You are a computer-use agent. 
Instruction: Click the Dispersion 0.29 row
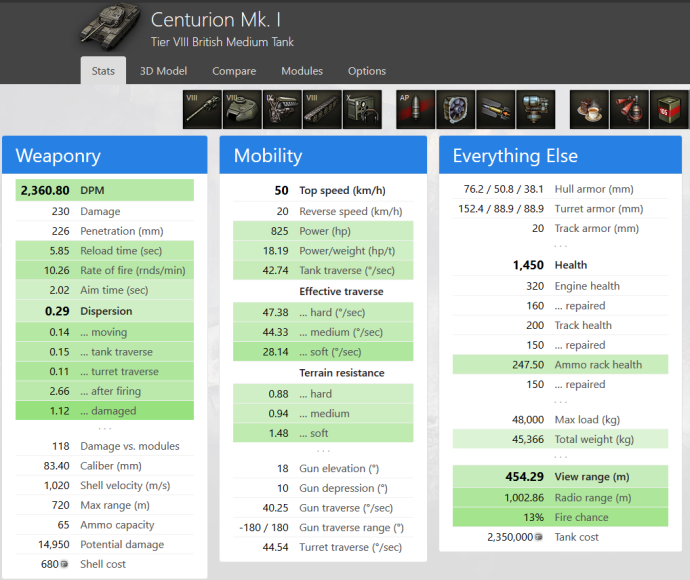point(105,311)
